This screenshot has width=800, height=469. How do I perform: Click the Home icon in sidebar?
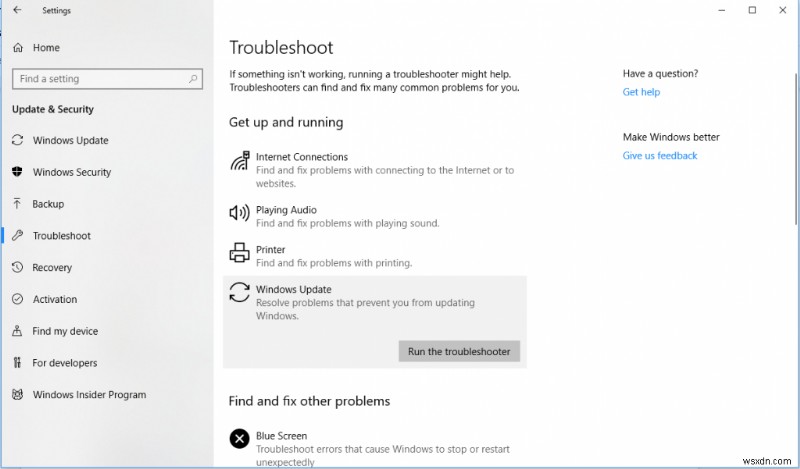point(18,47)
